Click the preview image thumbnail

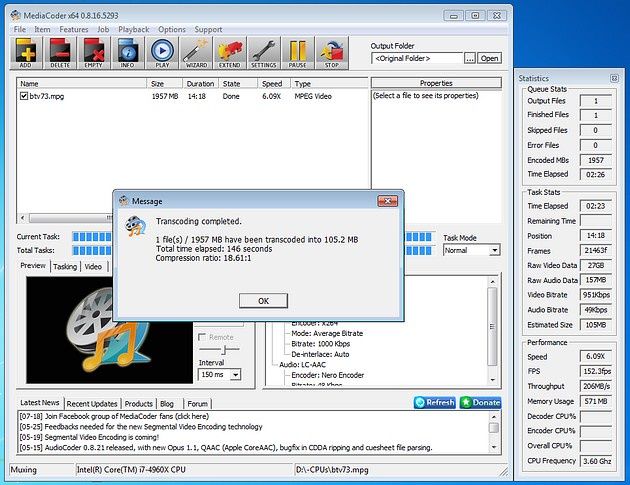(x=109, y=329)
